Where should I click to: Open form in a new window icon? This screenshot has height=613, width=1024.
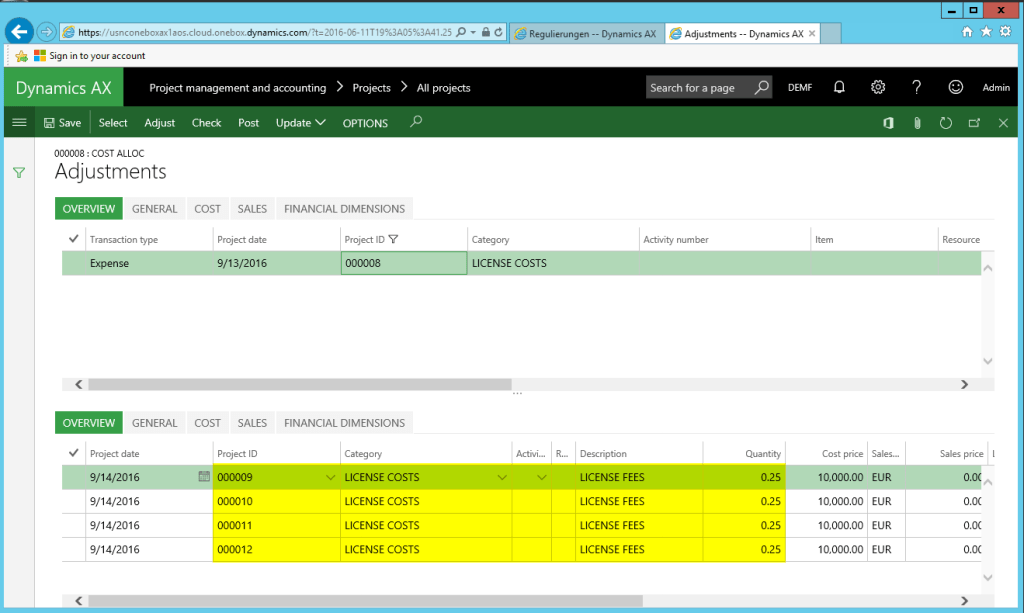pyautogui.click(x=974, y=122)
